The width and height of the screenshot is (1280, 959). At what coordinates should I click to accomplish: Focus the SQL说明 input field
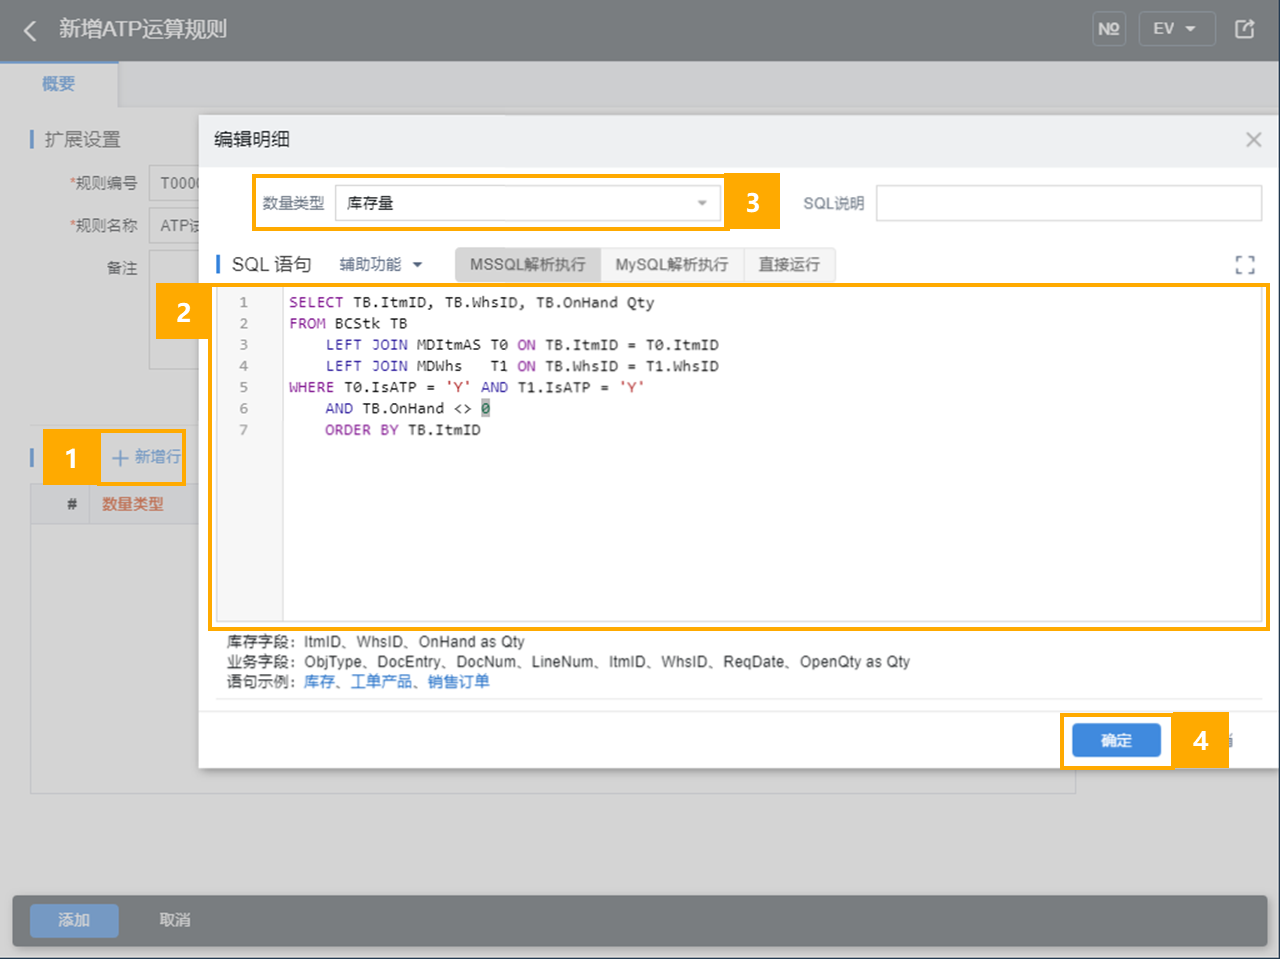click(x=1069, y=203)
